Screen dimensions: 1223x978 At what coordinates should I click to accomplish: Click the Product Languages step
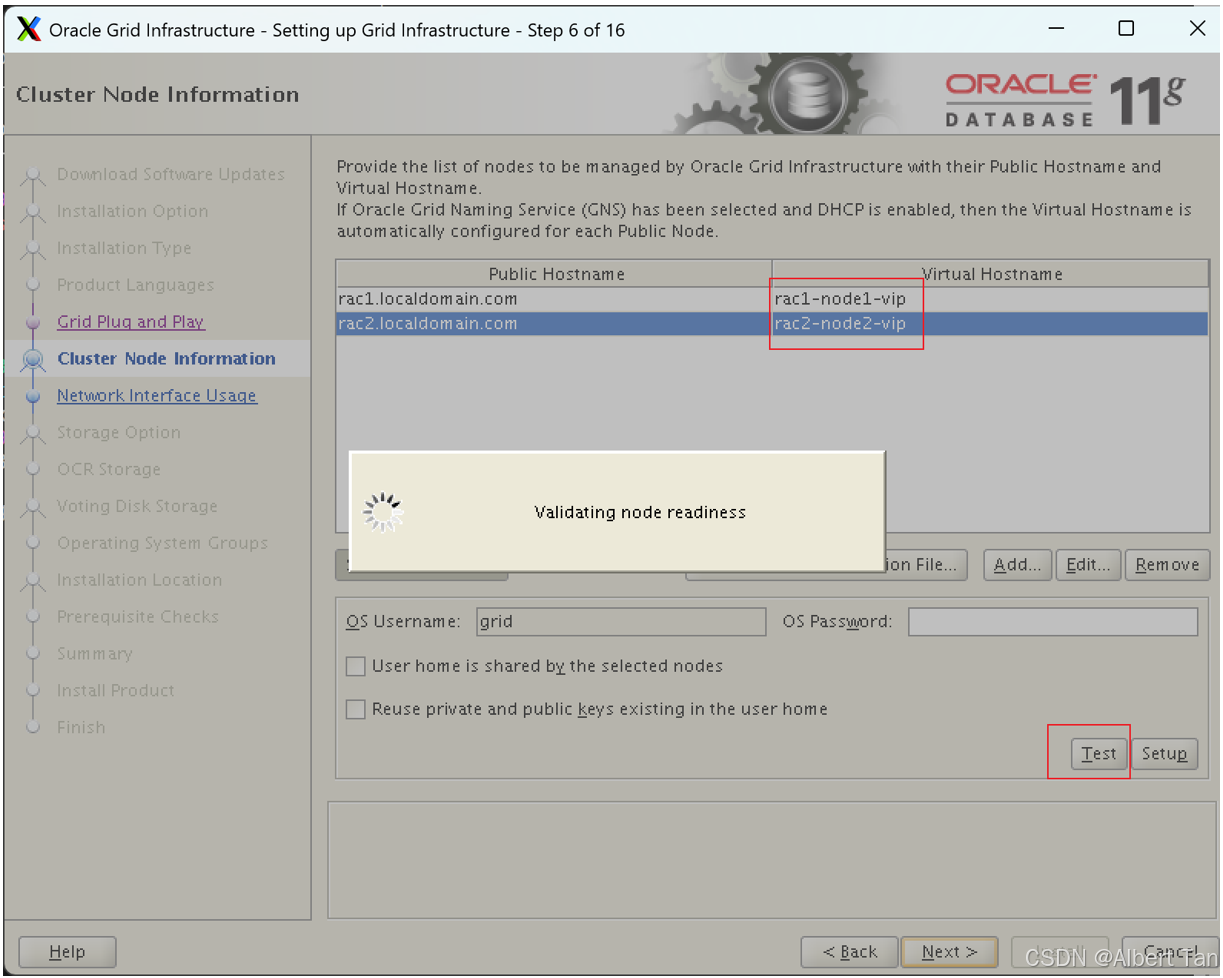pyautogui.click(x=136, y=285)
